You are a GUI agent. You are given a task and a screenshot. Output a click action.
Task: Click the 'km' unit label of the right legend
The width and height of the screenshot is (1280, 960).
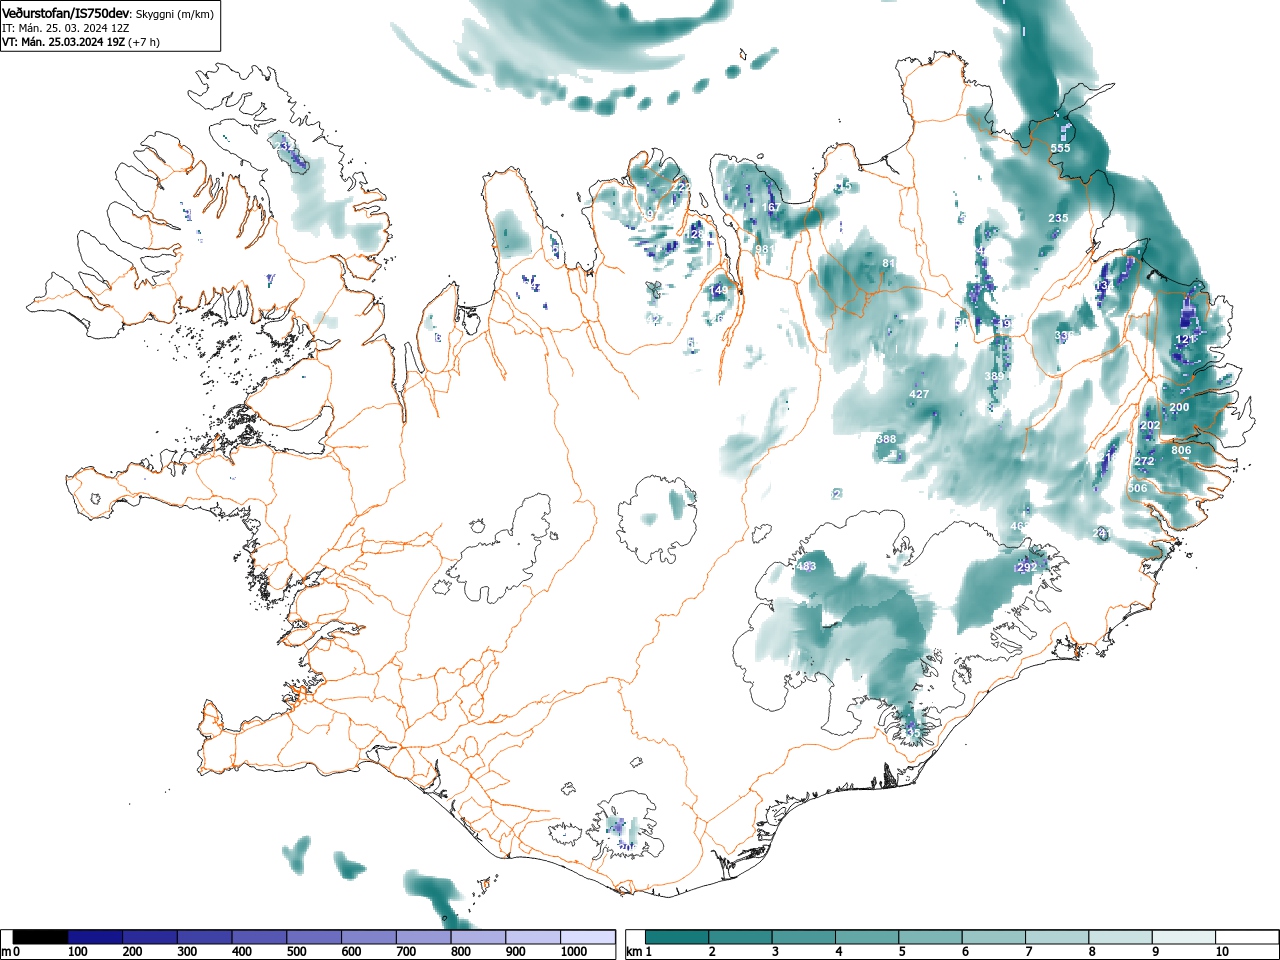(x=634, y=952)
